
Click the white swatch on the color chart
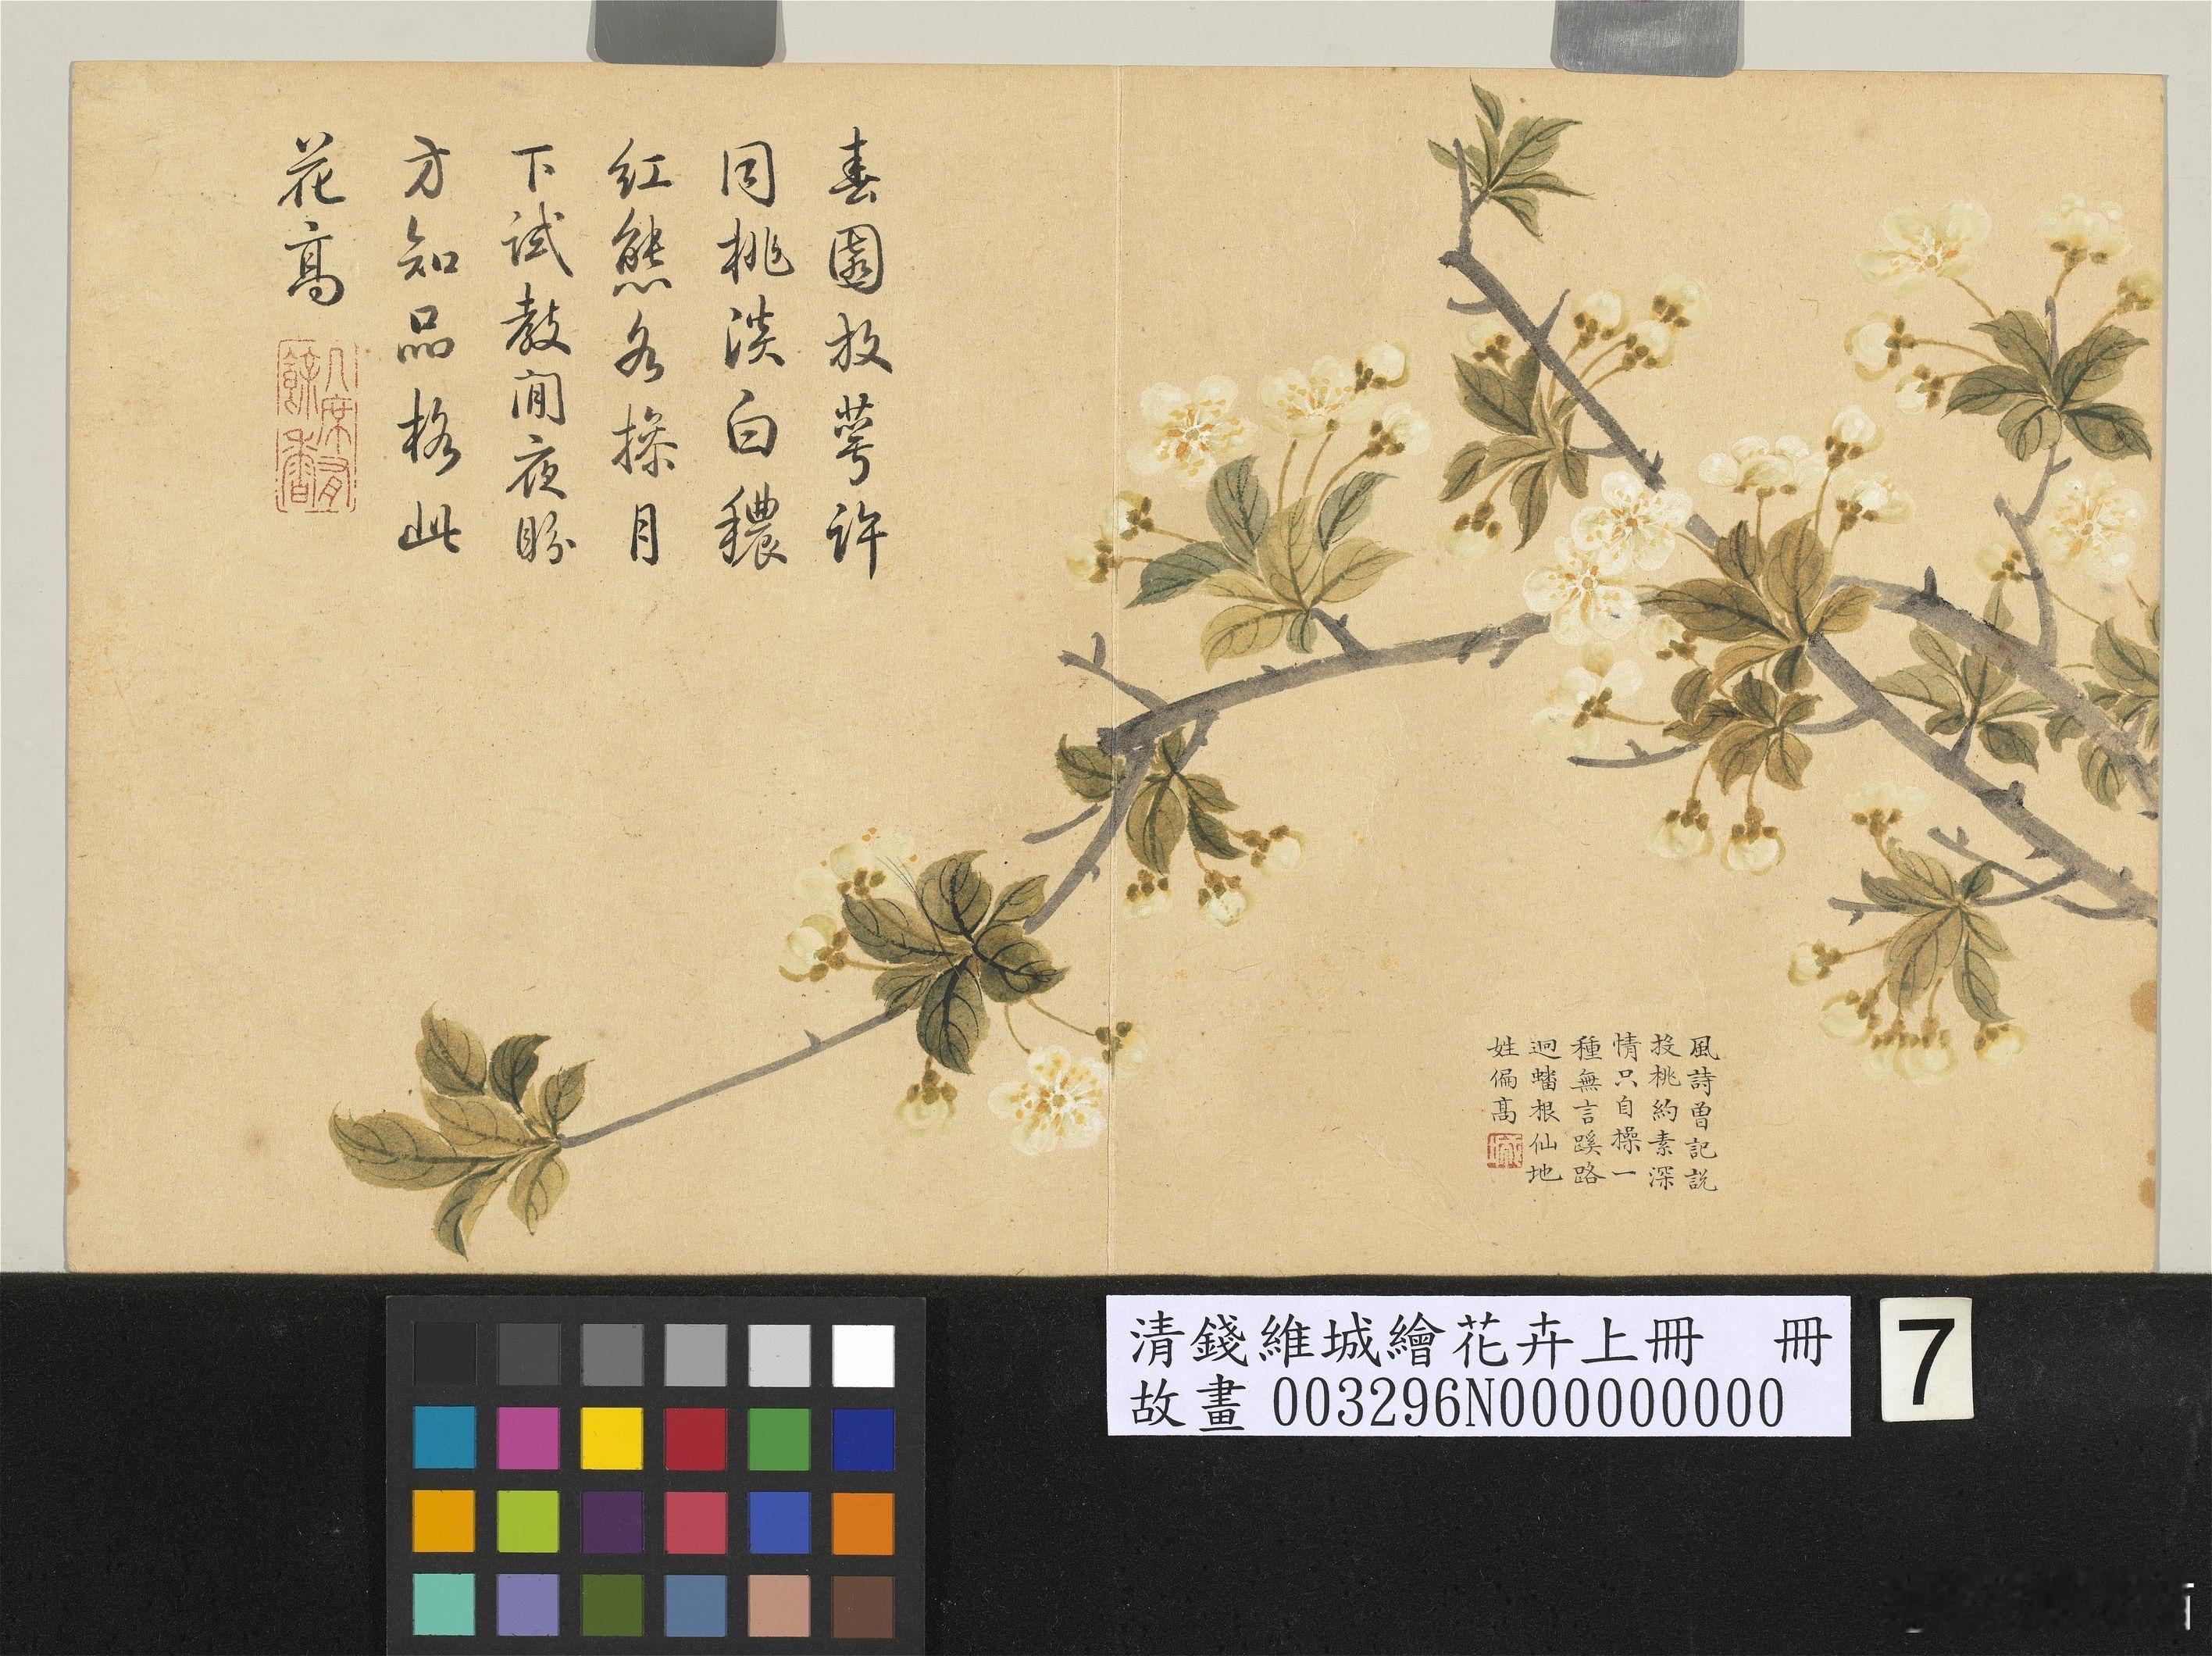pyautogui.click(x=863, y=1356)
